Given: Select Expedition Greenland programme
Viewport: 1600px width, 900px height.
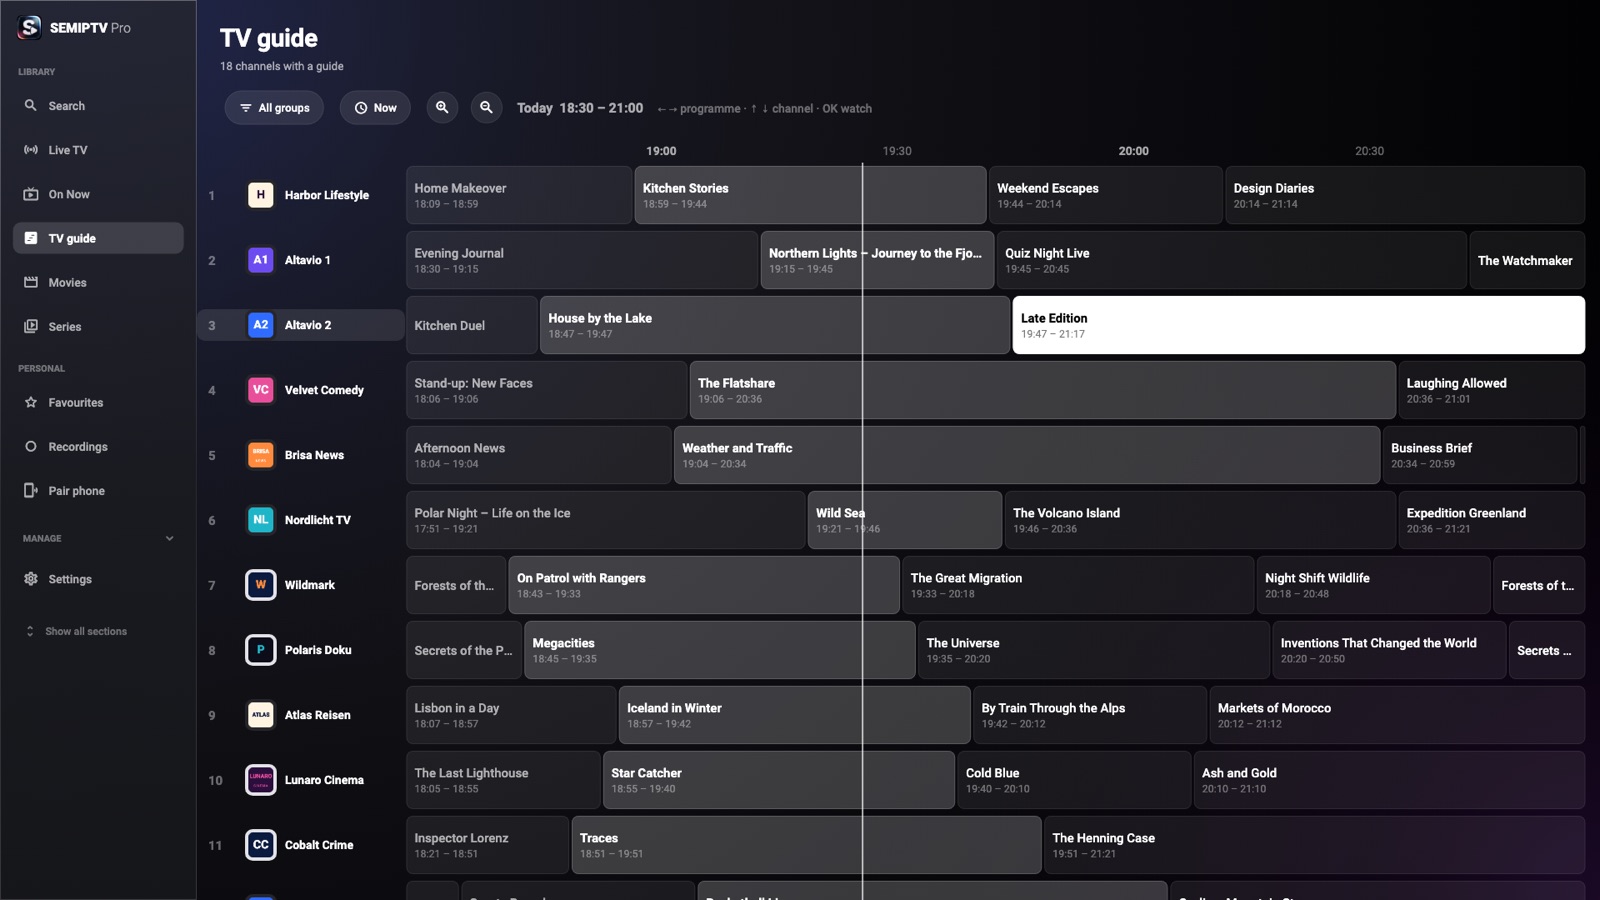Looking at the screenshot, I should 1492,520.
